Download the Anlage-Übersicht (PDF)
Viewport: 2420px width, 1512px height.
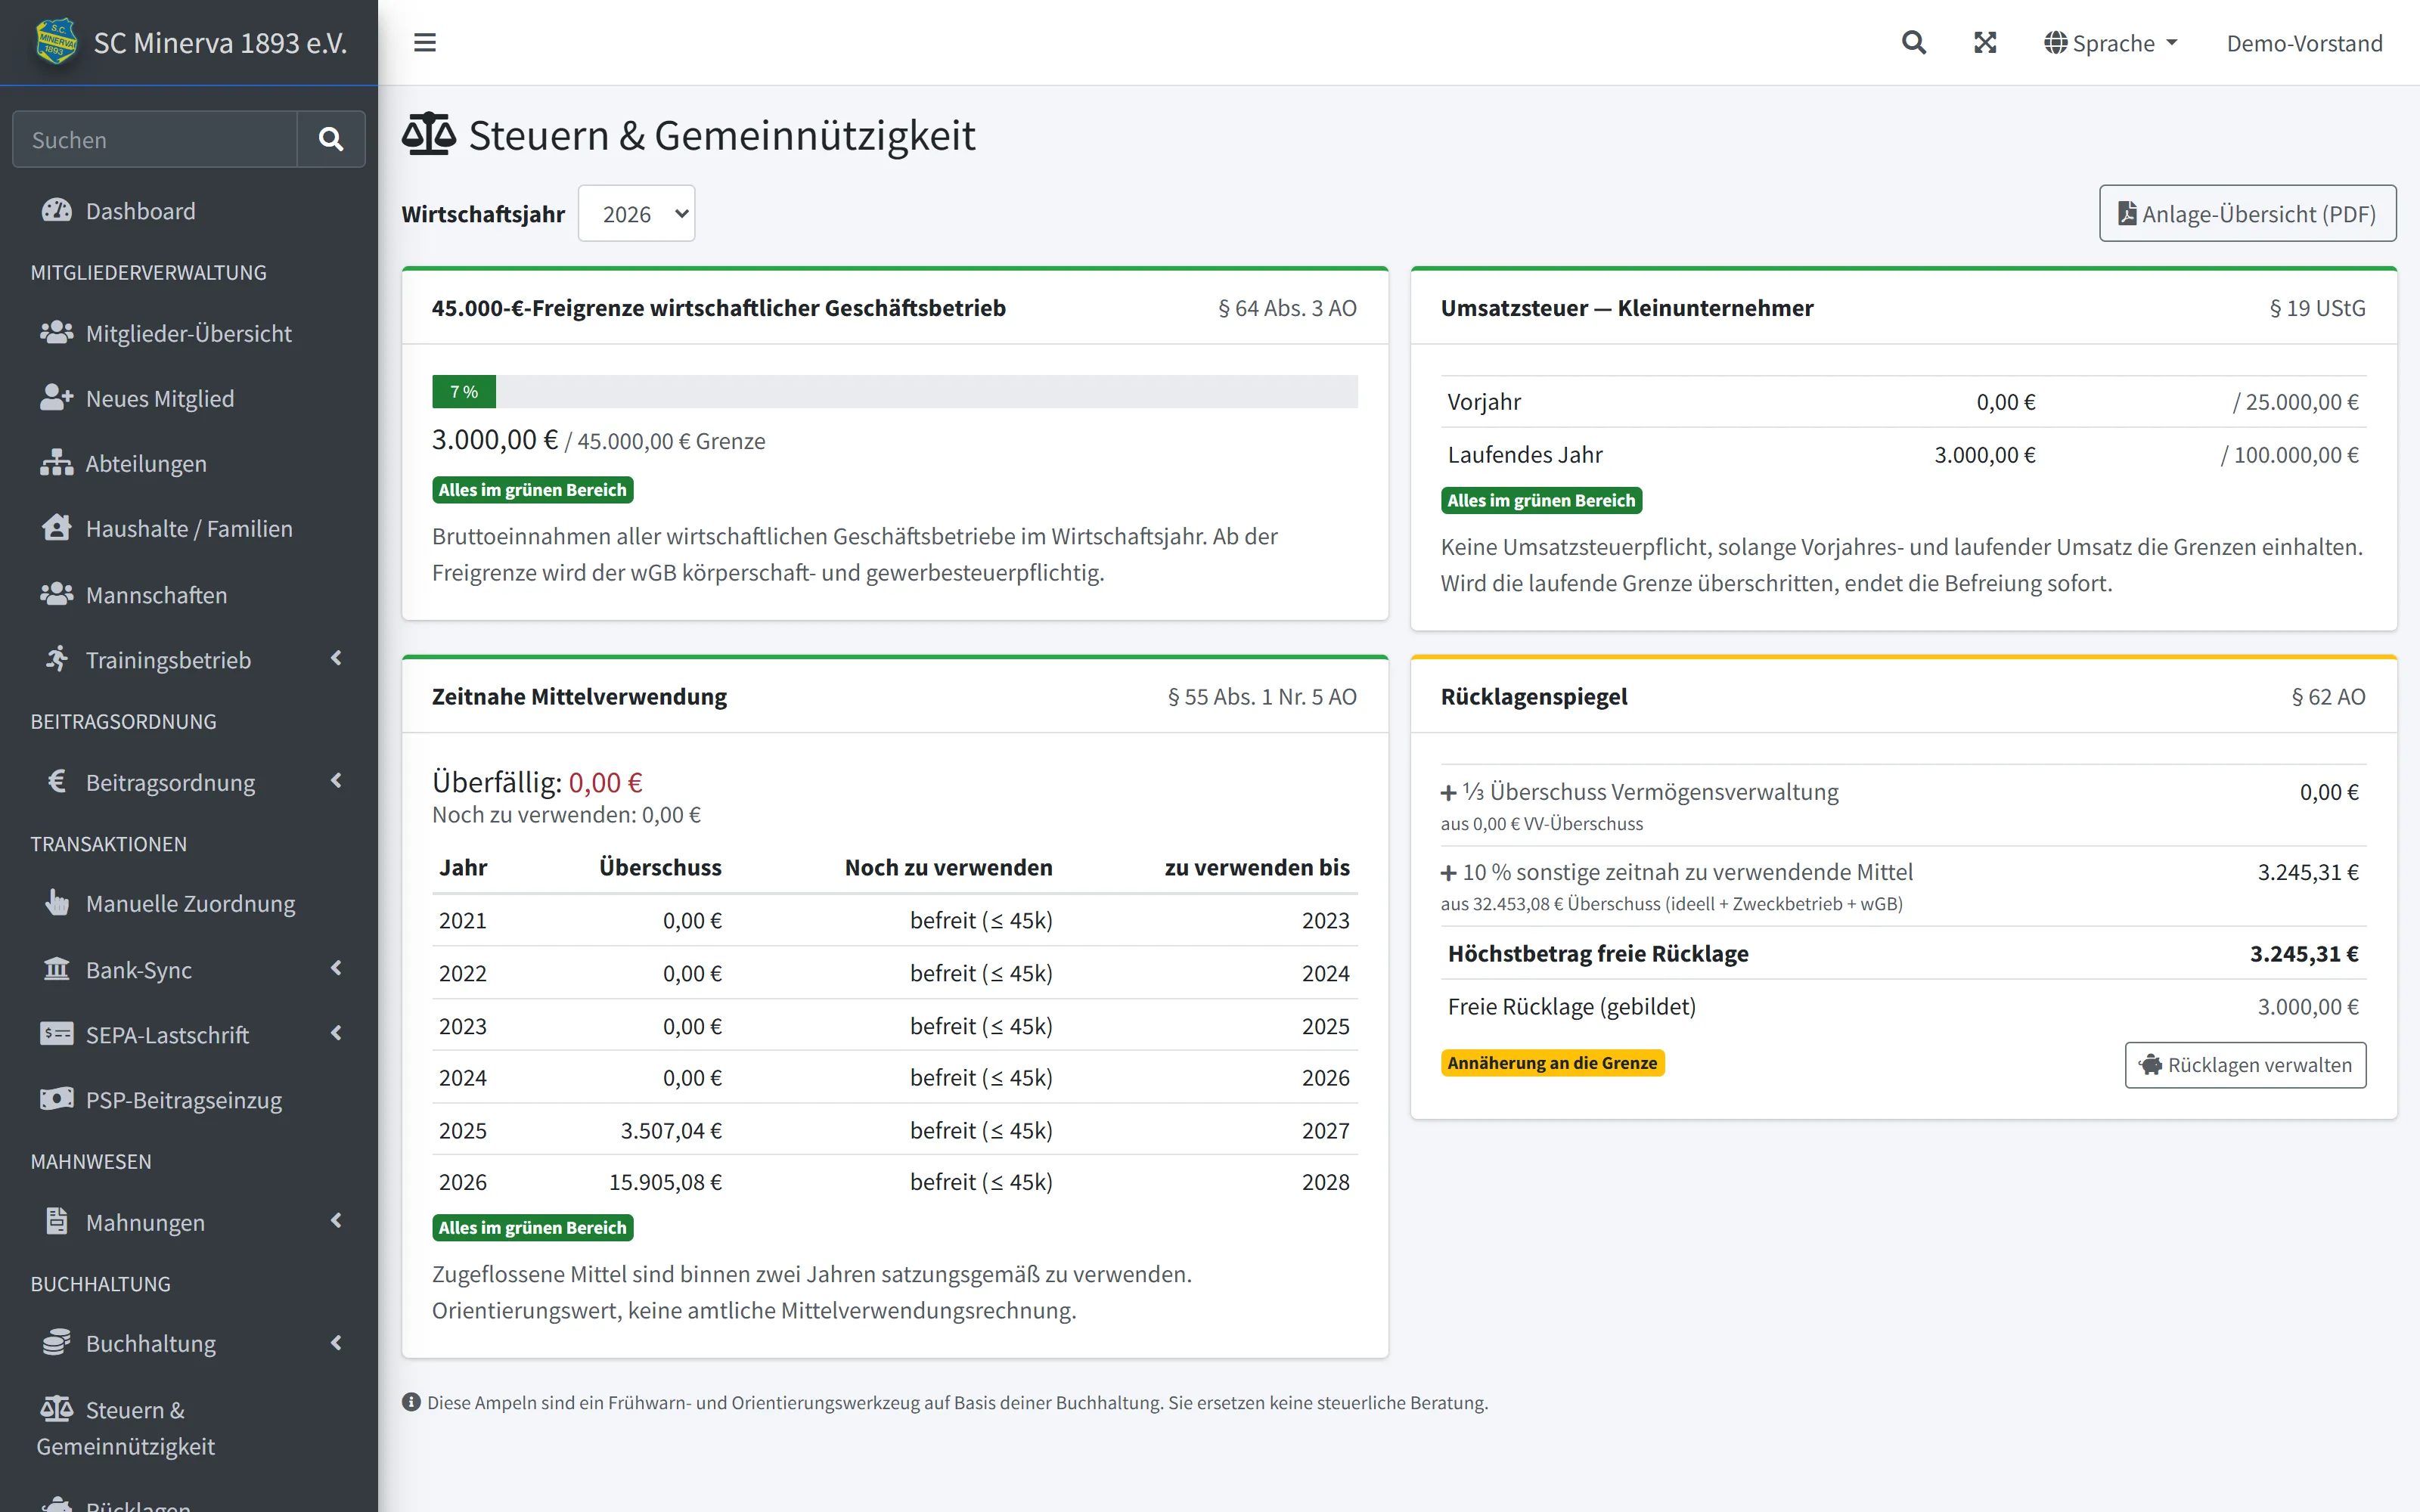point(2247,213)
